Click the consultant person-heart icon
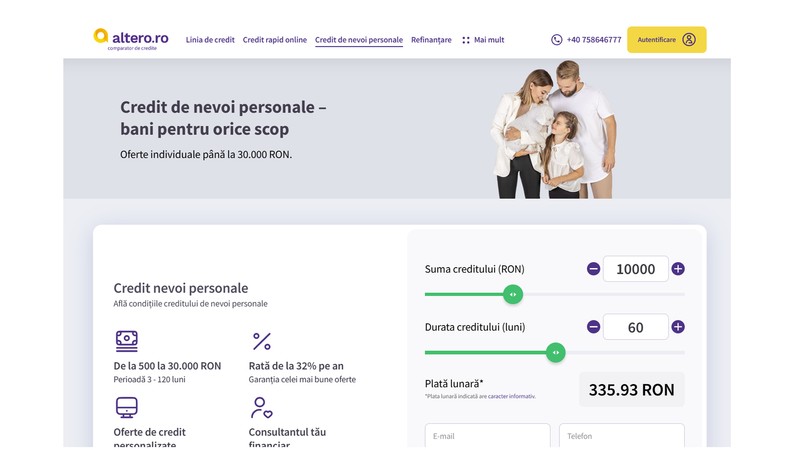 (x=262, y=408)
